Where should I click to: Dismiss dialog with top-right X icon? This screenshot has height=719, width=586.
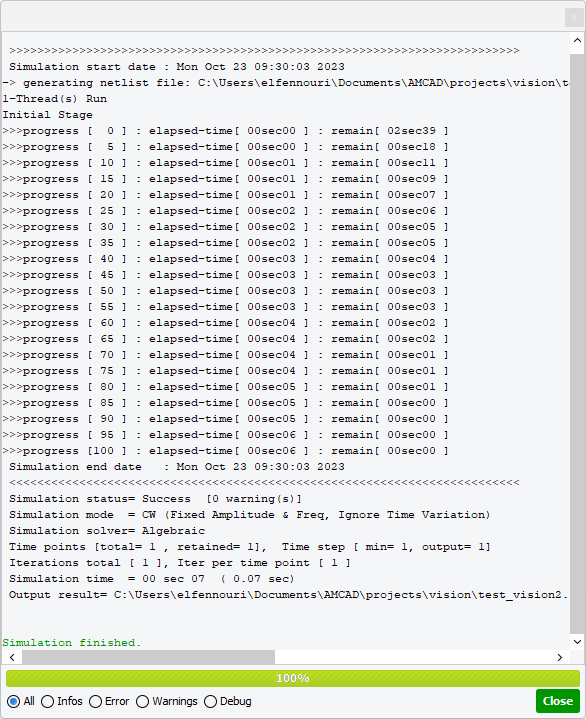[x=574, y=17]
